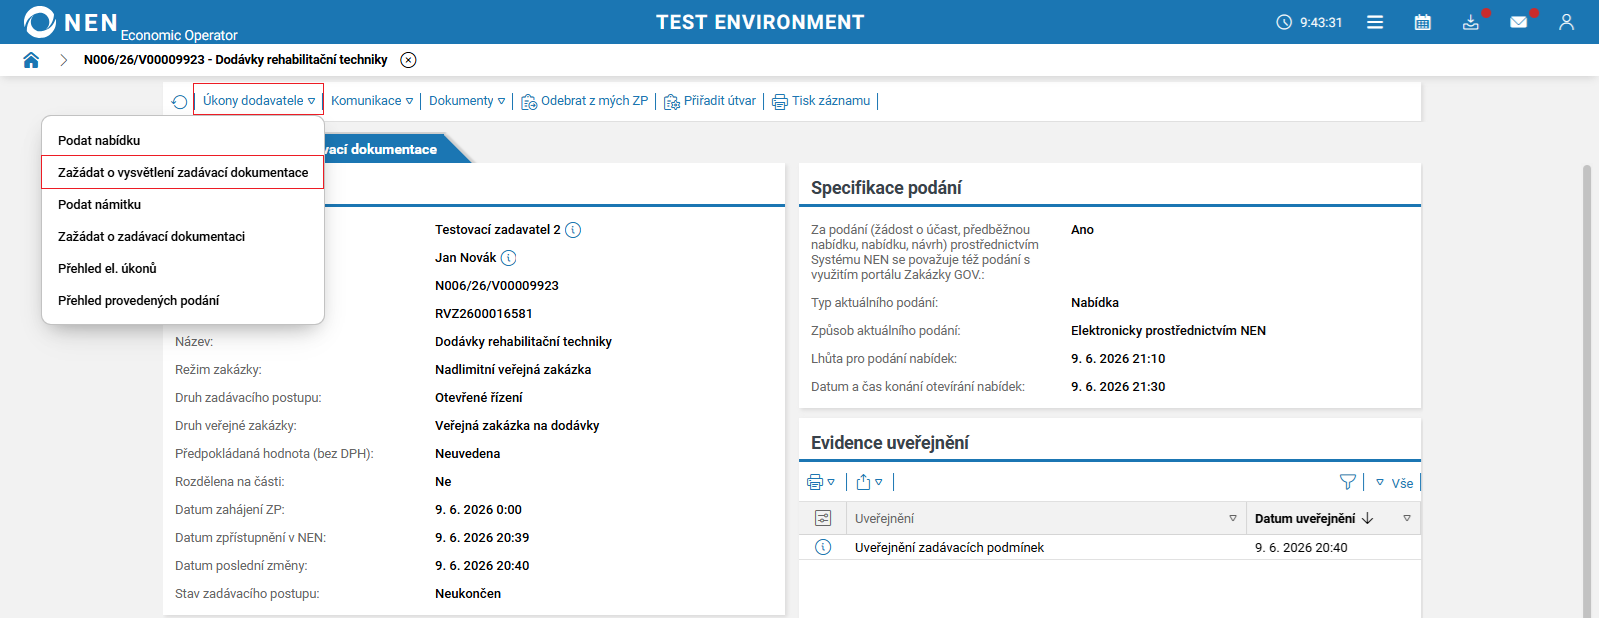Select Přehled provedených podání
Viewport: 1599px width, 618px height.
tap(183, 300)
